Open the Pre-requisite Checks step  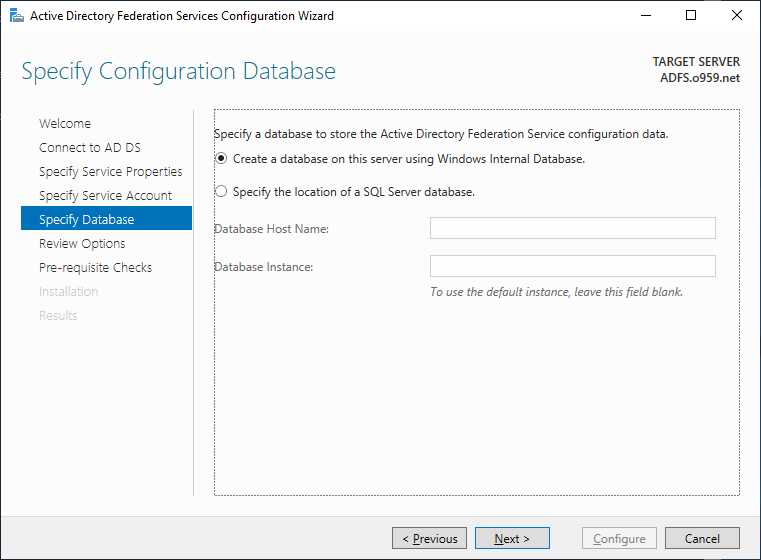pyautogui.click(x=95, y=268)
